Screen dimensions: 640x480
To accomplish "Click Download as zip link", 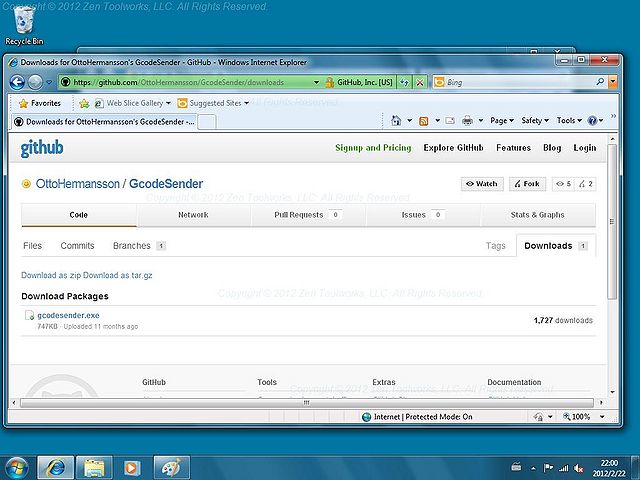I will (51, 275).
